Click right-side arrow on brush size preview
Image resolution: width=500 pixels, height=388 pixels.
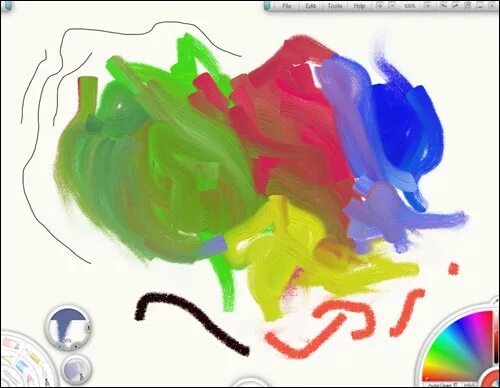click(x=88, y=327)
